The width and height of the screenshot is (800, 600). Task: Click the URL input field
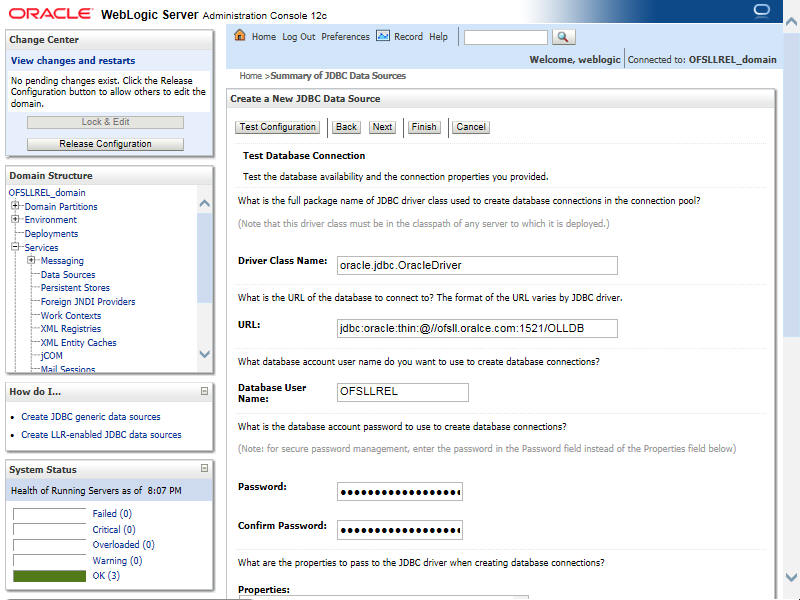477,329
